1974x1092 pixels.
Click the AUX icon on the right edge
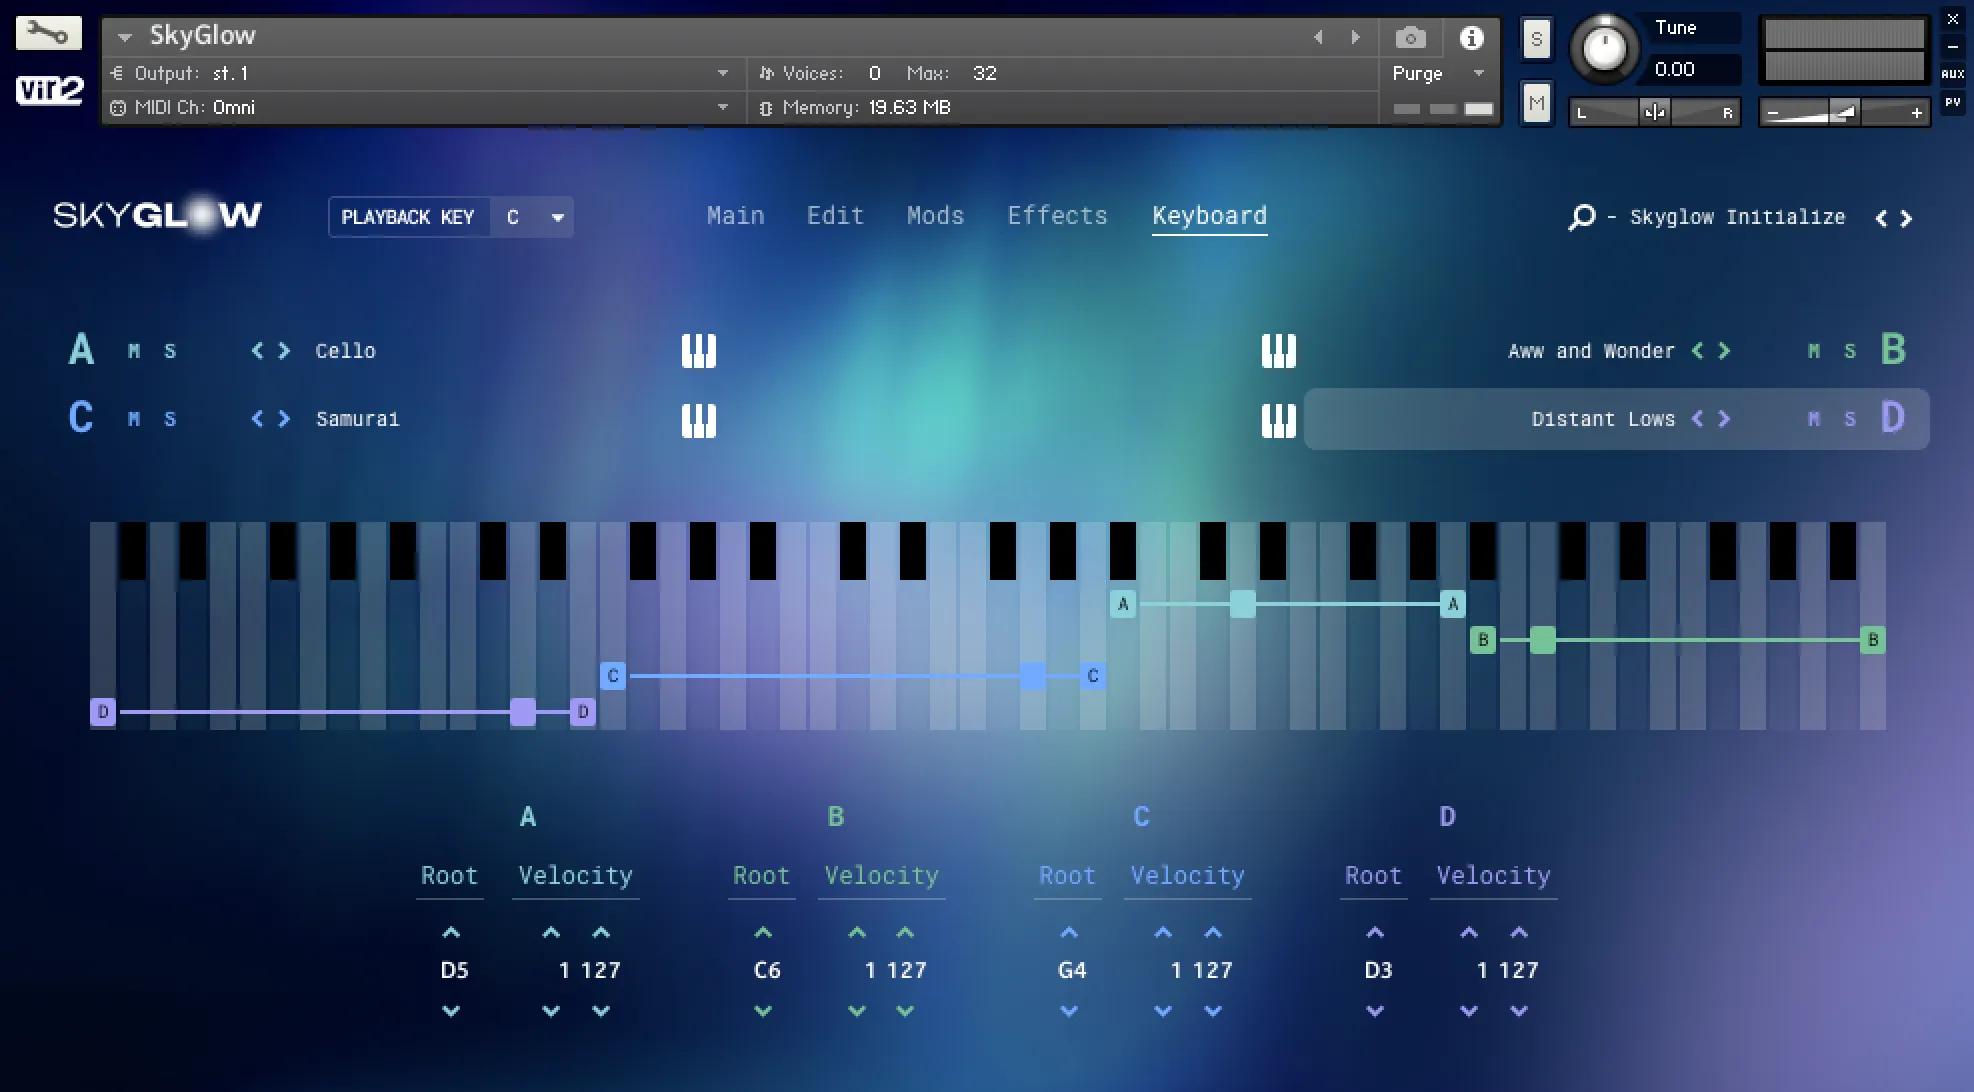pos(1951,72)
